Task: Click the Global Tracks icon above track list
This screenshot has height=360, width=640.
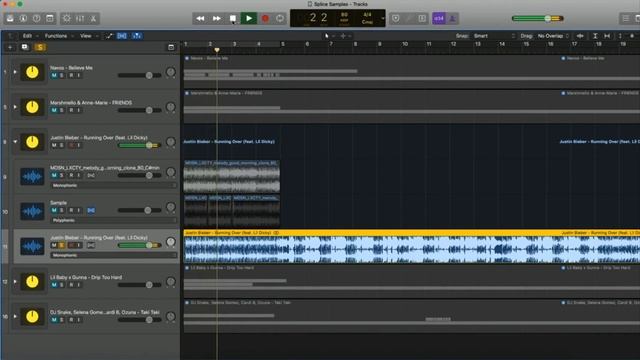Action: tap(171, 47)
